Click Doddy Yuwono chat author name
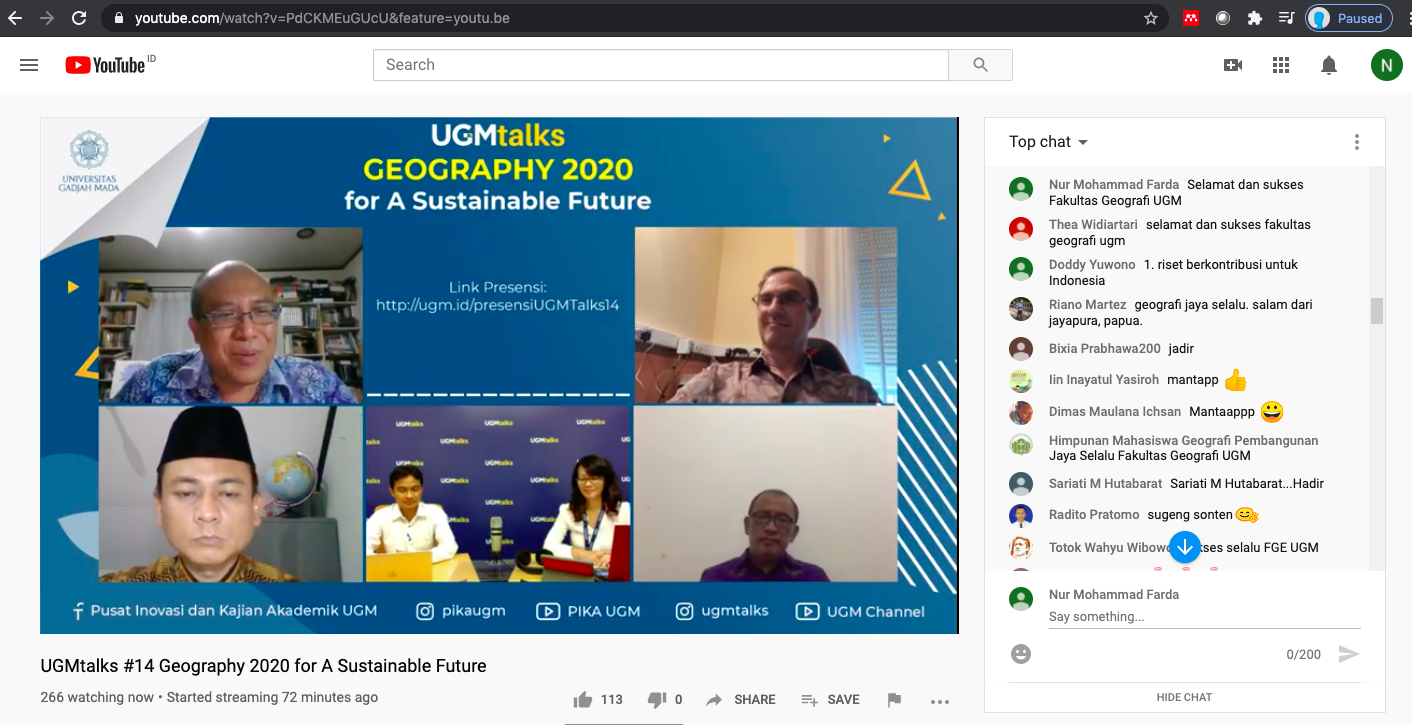 coord(1092,265)
